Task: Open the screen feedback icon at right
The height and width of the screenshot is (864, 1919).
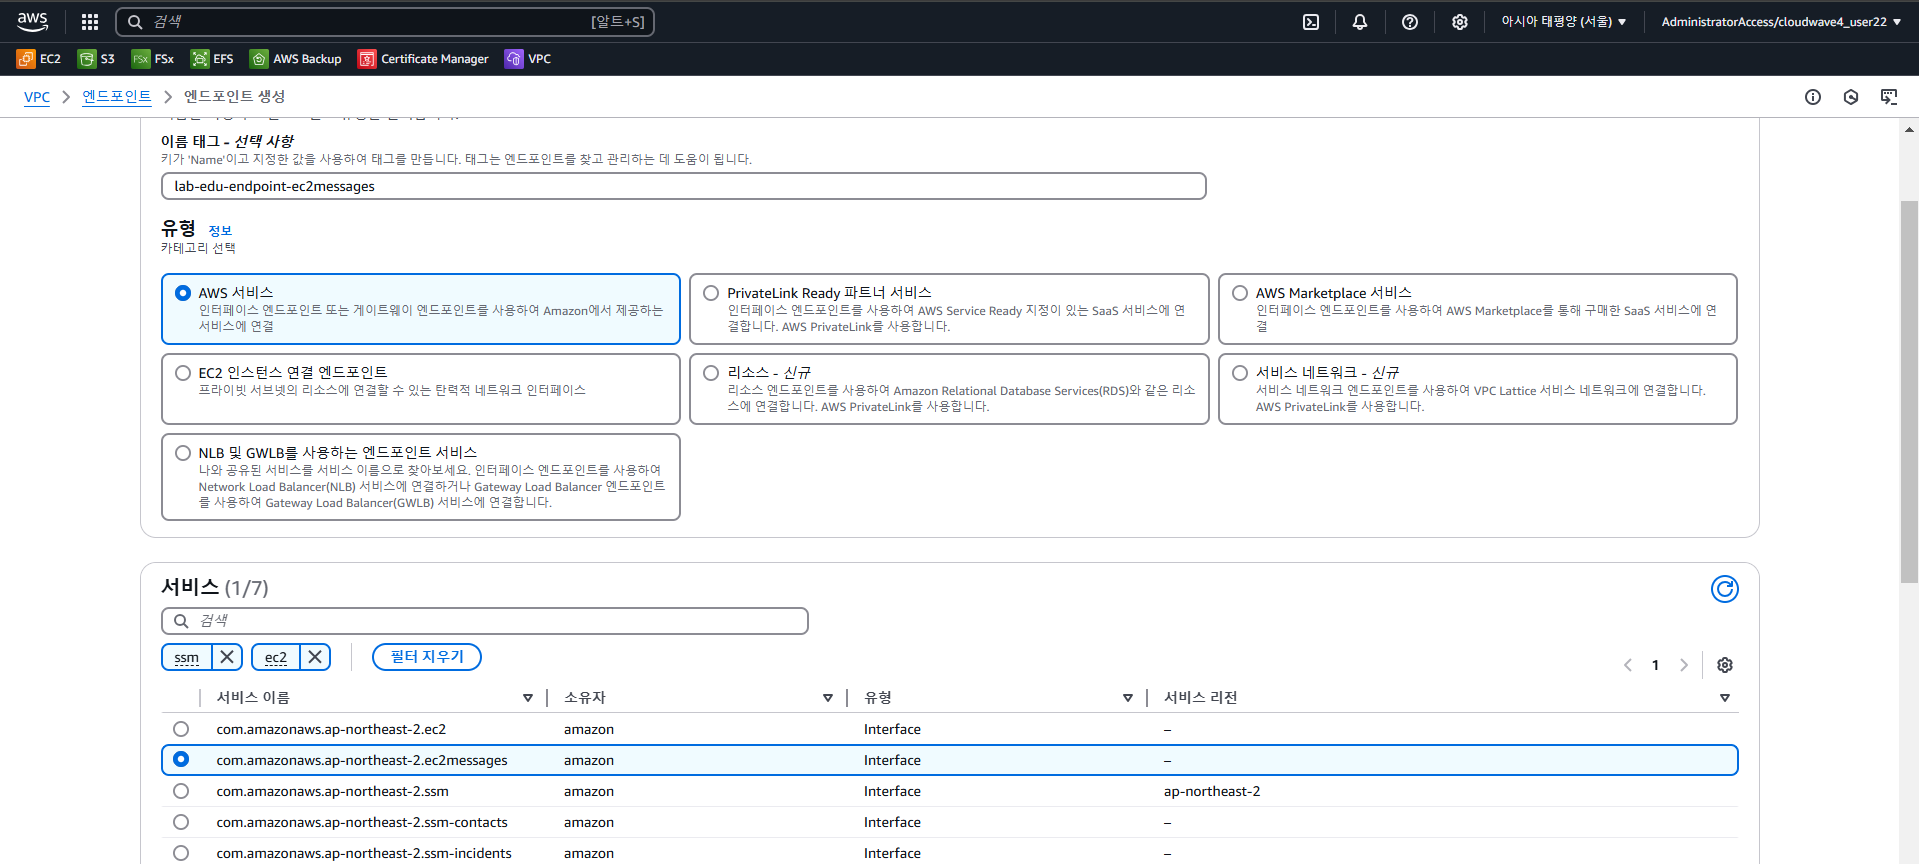Action: (1889, 97)
